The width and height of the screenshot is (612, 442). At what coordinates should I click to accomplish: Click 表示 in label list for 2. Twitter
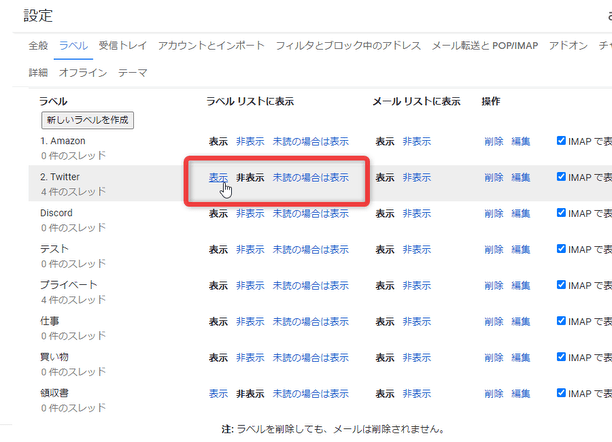[218, 178]
